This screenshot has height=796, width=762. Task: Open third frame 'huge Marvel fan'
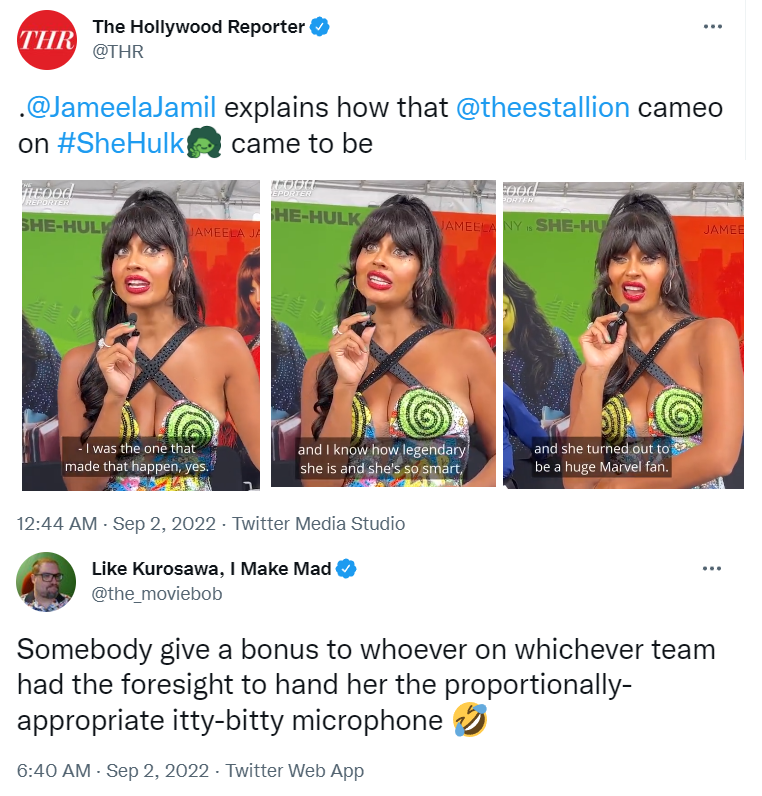coord(623,335)
